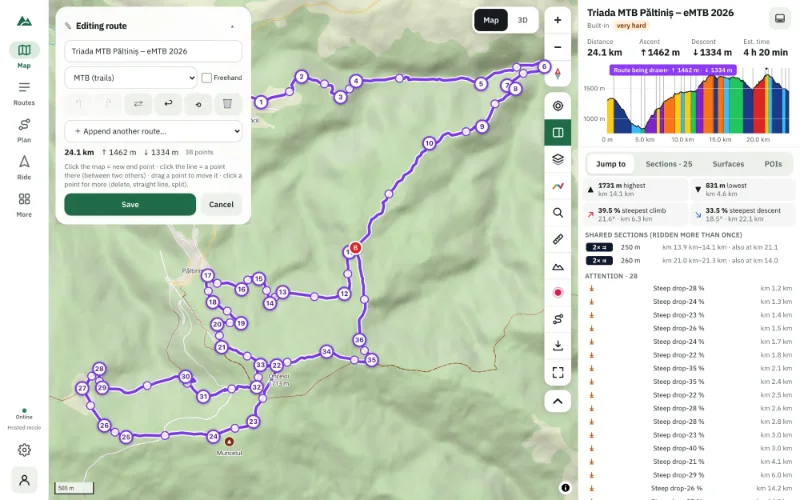The image size is (800, 500).
Task: Open the Map section in sidebar
Action: [24, 55]
